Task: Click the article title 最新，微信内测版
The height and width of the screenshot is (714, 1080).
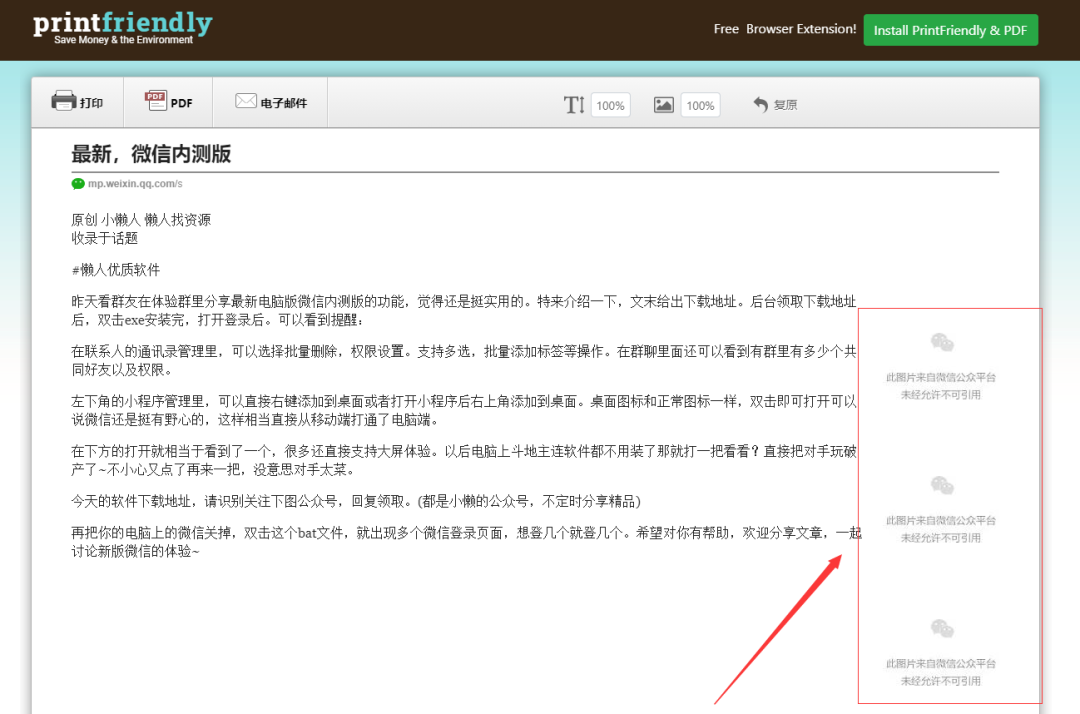Action: (x=151, y=154)
